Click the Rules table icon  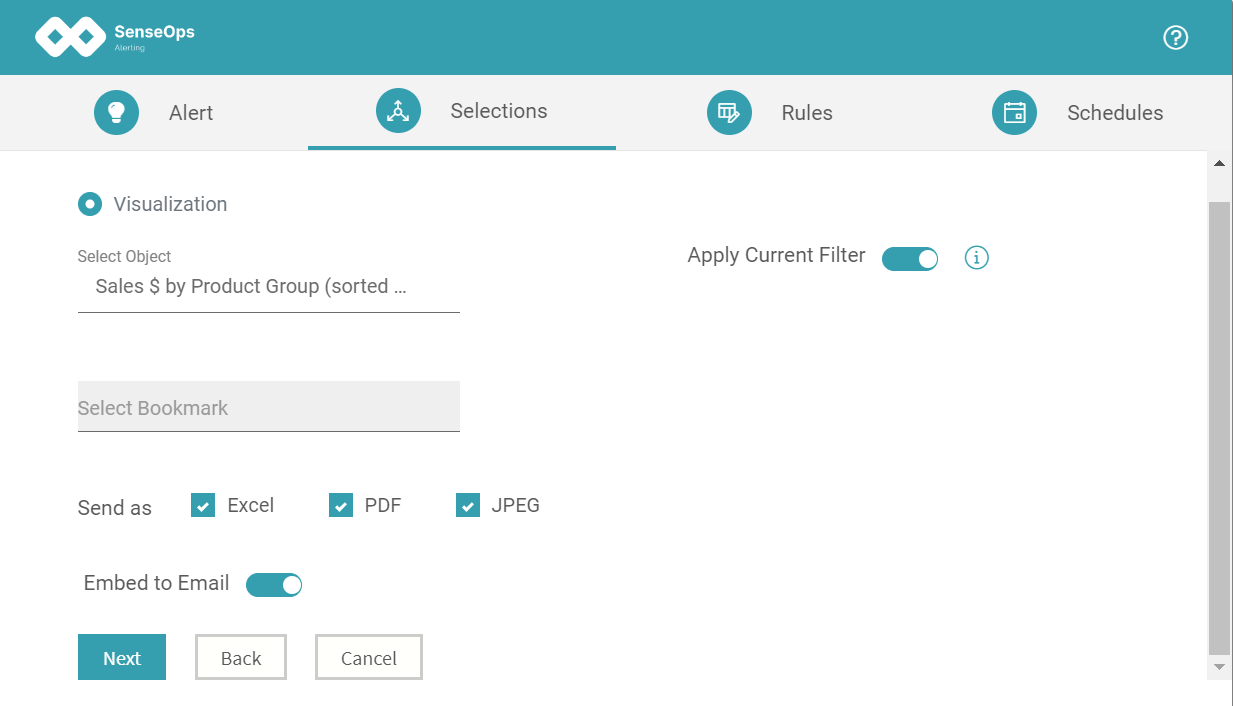click(x=729, y=112)
